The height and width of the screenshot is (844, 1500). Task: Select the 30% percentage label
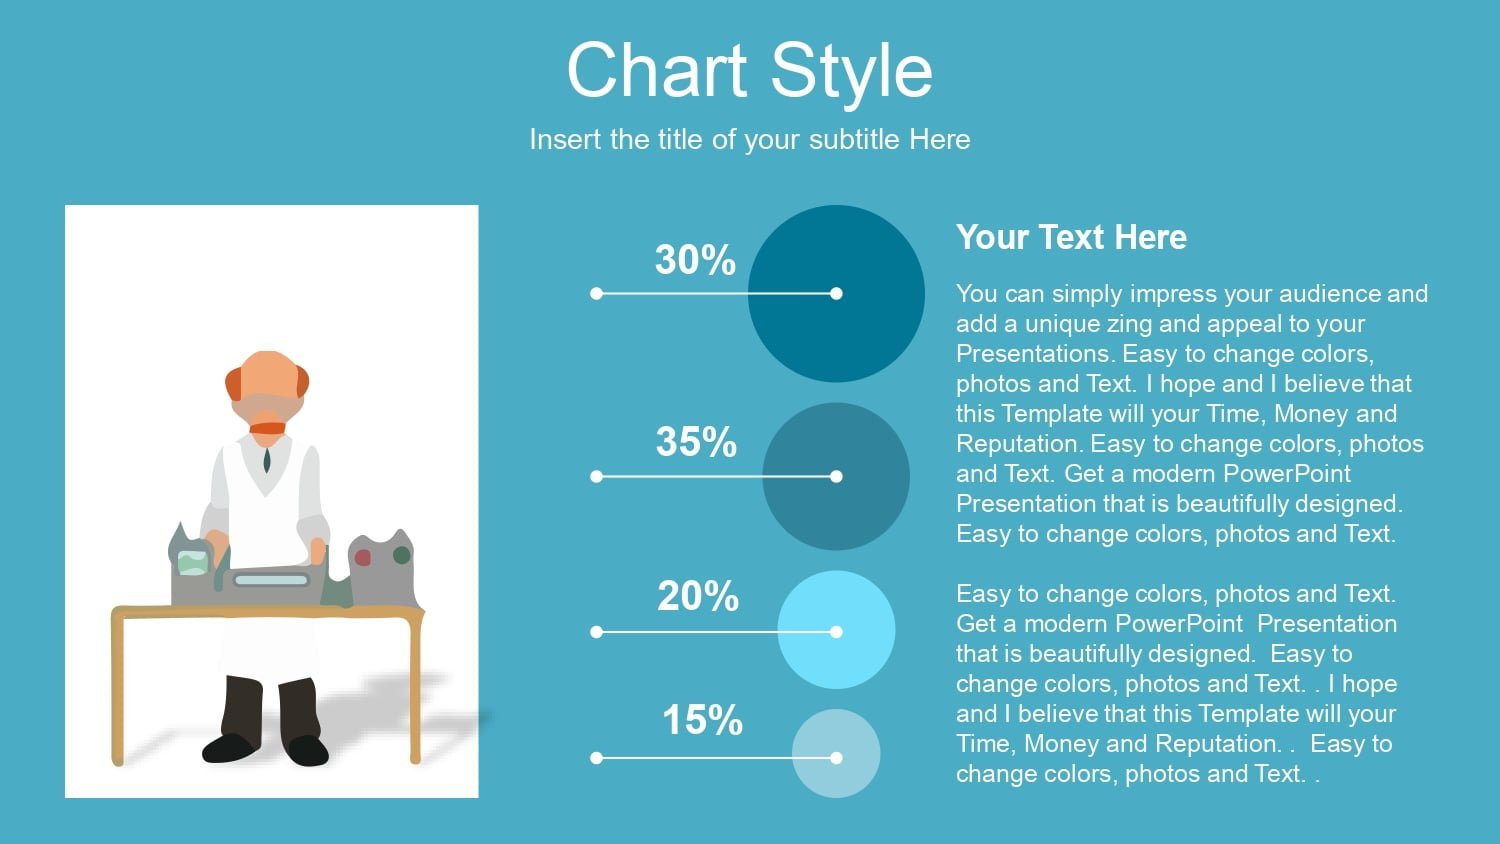click(x=695, y=260)
